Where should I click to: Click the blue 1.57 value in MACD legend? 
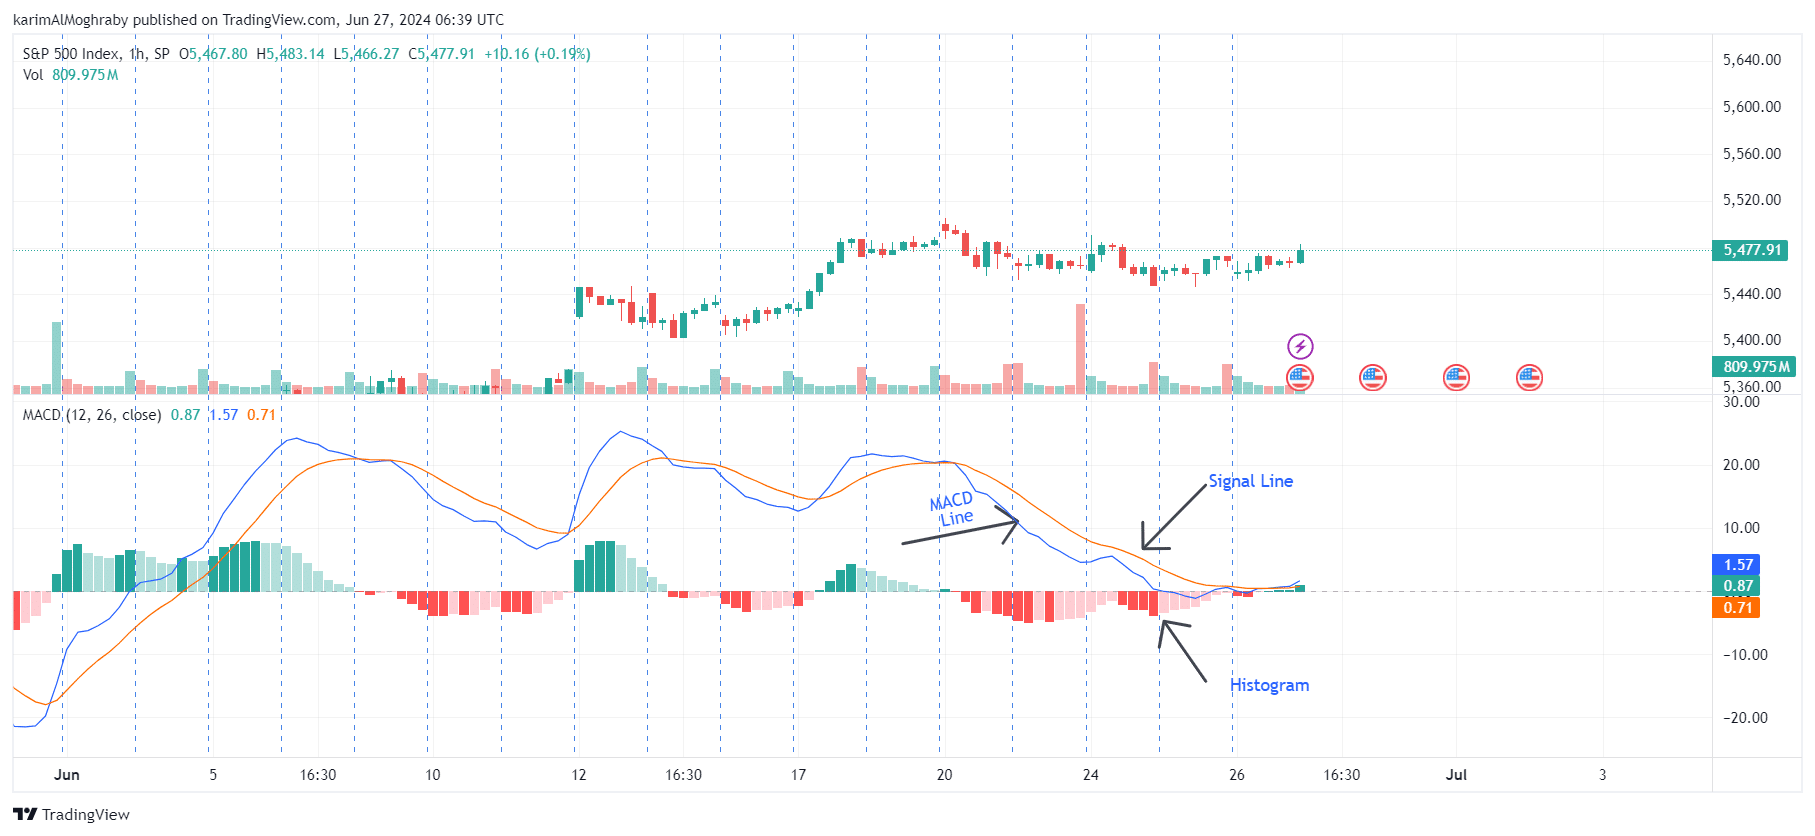click(223, 415)
